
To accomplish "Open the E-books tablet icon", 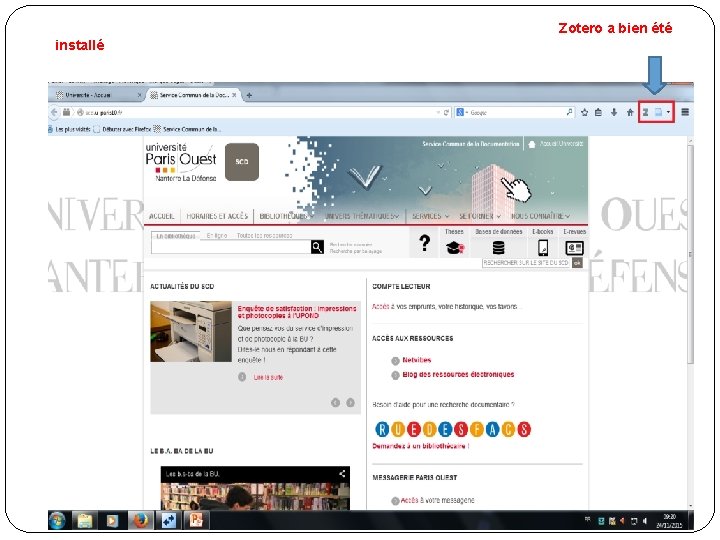I will coord(543,248).
